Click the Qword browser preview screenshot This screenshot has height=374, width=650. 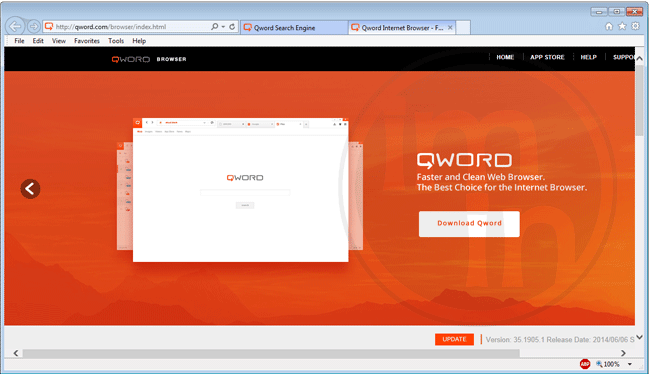[x=240, y=190]
